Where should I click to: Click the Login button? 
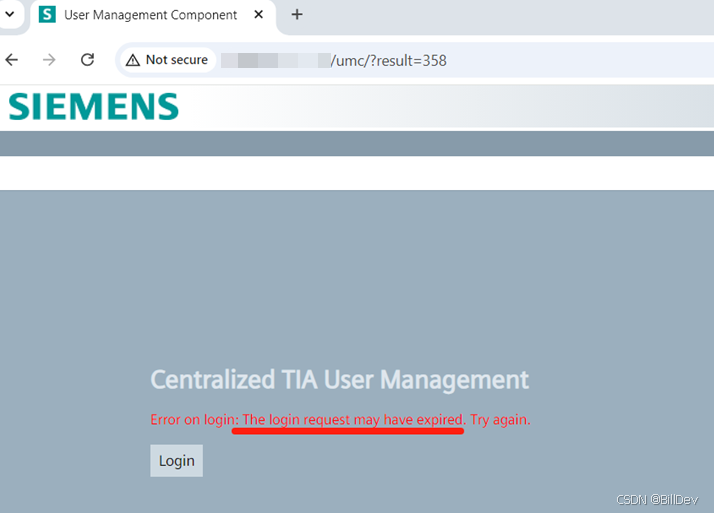pyautogui.click(x=176, y=461)
